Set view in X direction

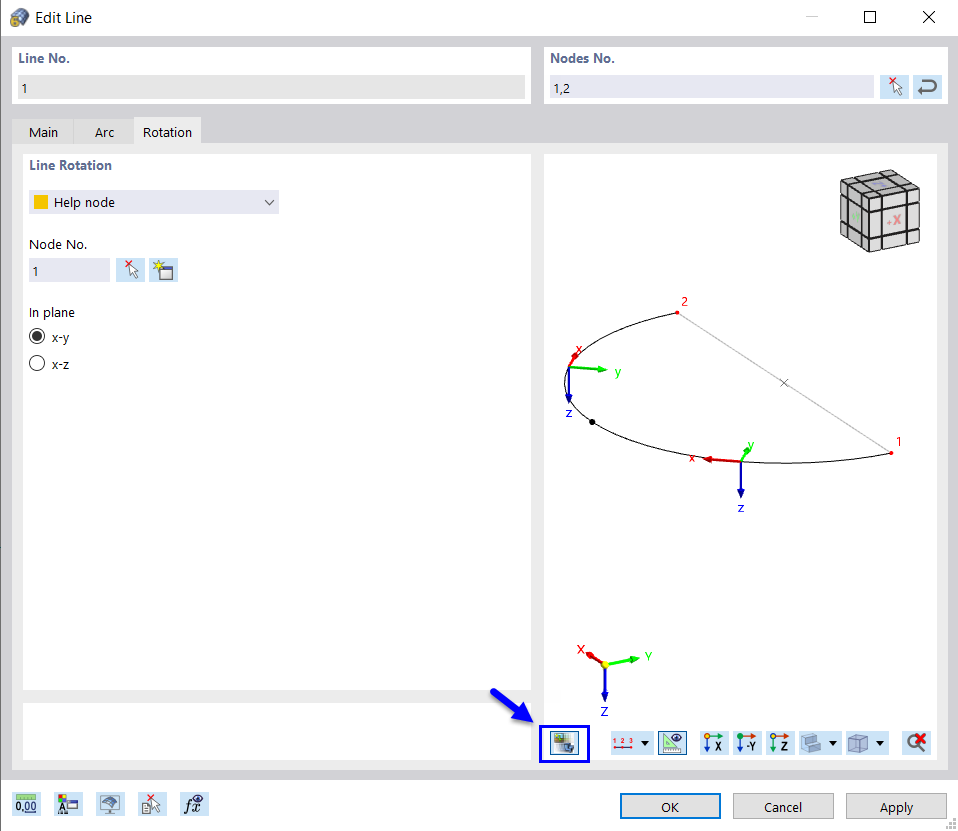point(713,742)
